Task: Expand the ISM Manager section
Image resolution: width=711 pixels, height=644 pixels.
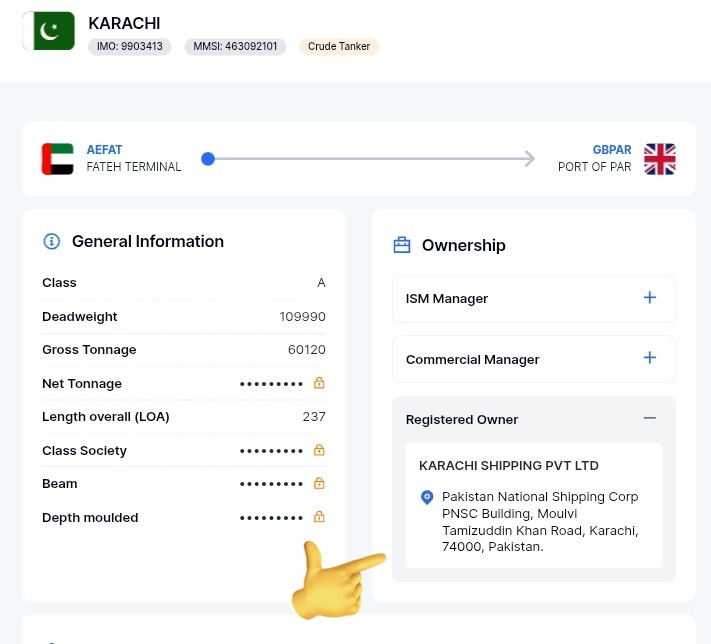Action: tap(650, 298)
